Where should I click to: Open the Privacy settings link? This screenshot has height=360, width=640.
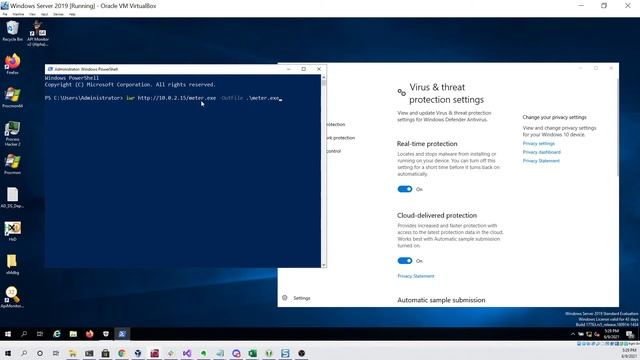[539, 143]
